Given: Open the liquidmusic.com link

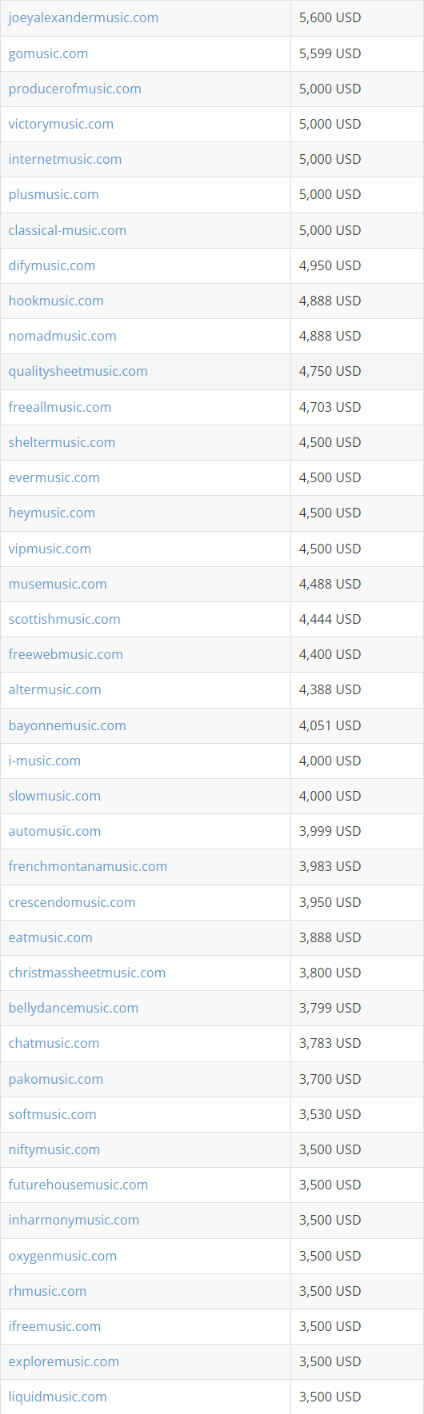Looking at the screenshot, I should (x=58, y=1397).
